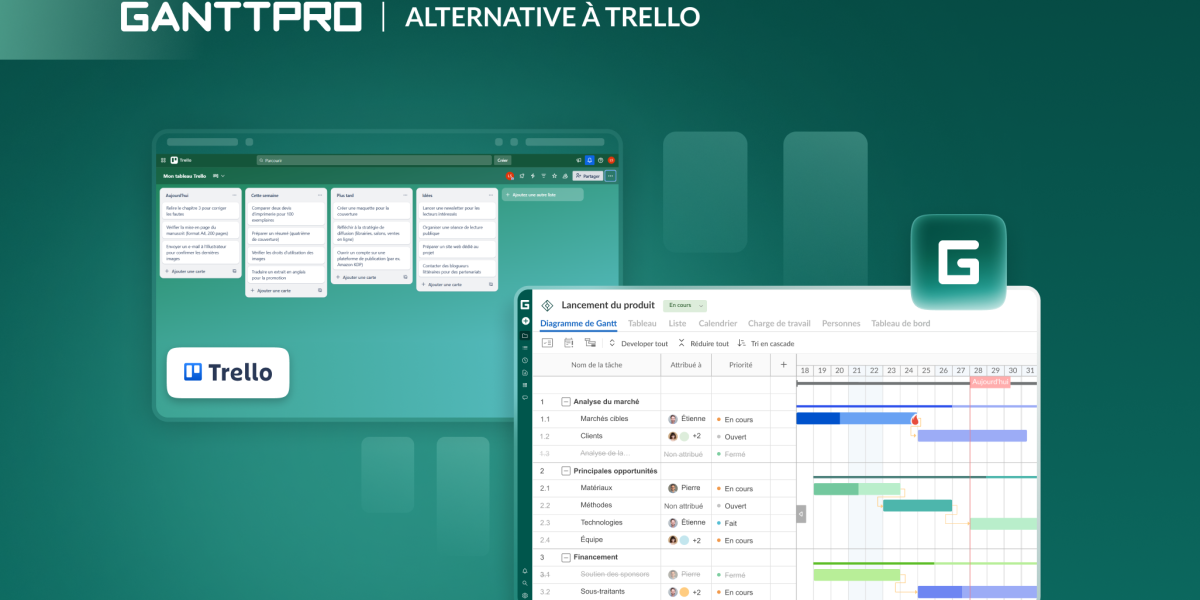
Task: Open the Charge de travail tab
Action: click(x=778, y=324)
